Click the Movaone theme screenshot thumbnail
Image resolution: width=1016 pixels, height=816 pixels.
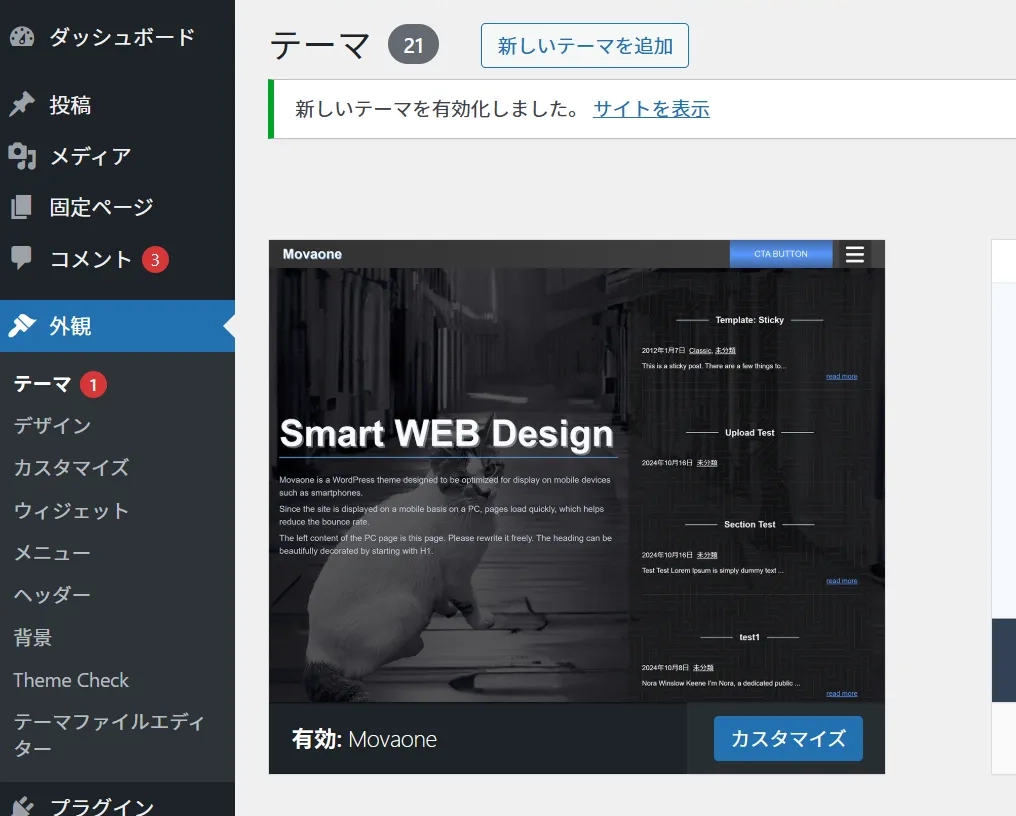pos(576,471)
